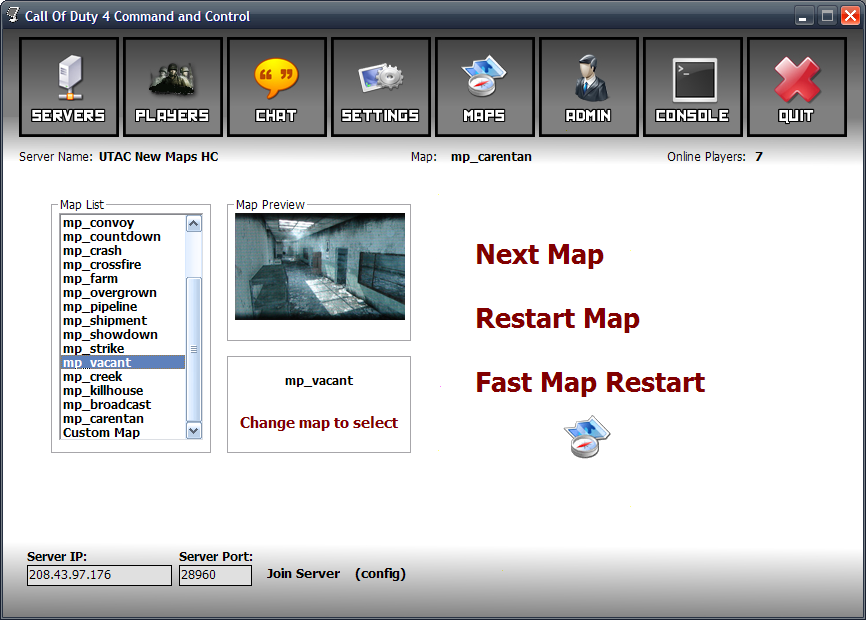The image size is (866, 620).
Task: Click Restart Map
Action: tap(558, 319)
